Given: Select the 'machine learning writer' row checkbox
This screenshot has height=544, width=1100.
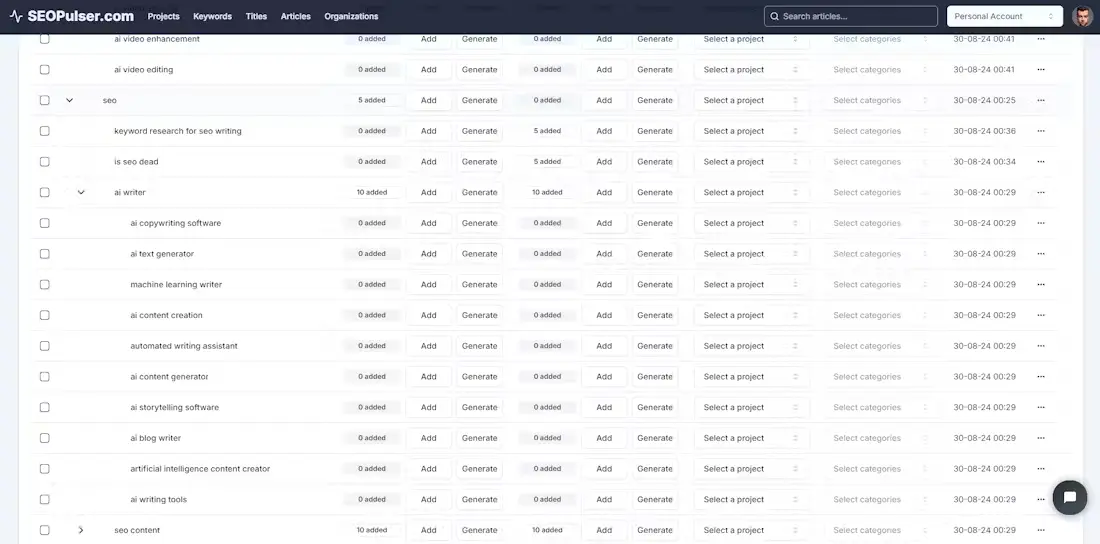Looking at the screenshot, I should tap(44, 285).
